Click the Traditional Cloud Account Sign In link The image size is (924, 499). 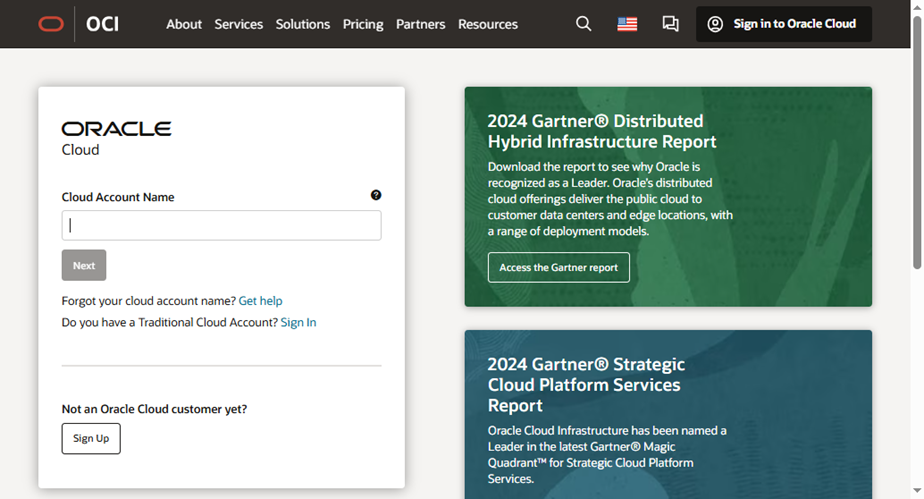tap(298, 322)
